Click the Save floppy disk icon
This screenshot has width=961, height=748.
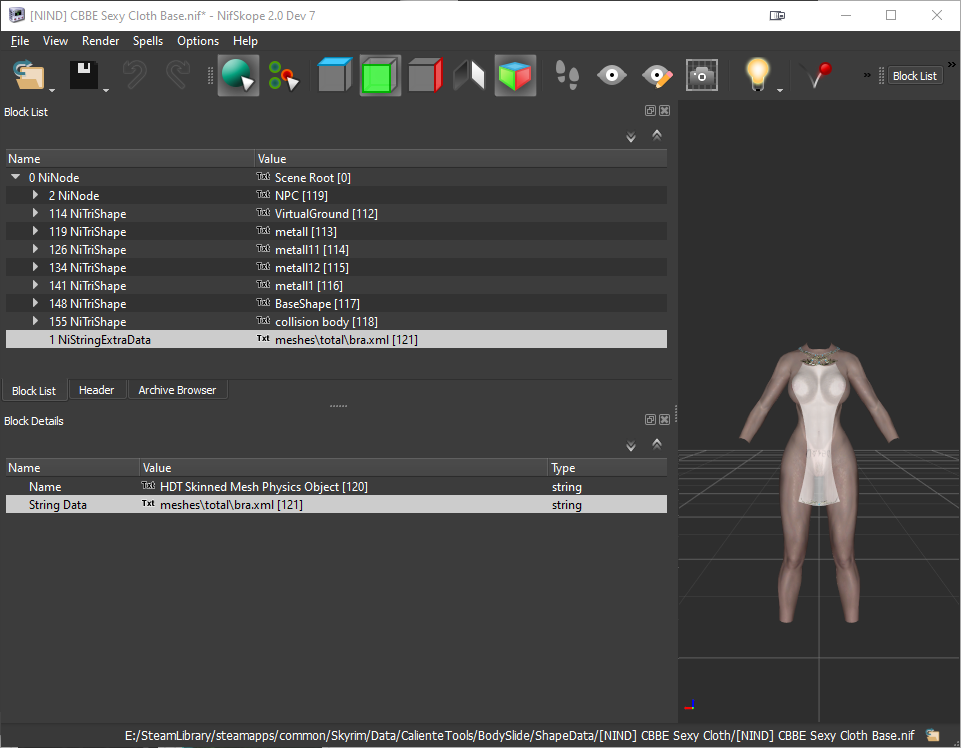point(83,75)
